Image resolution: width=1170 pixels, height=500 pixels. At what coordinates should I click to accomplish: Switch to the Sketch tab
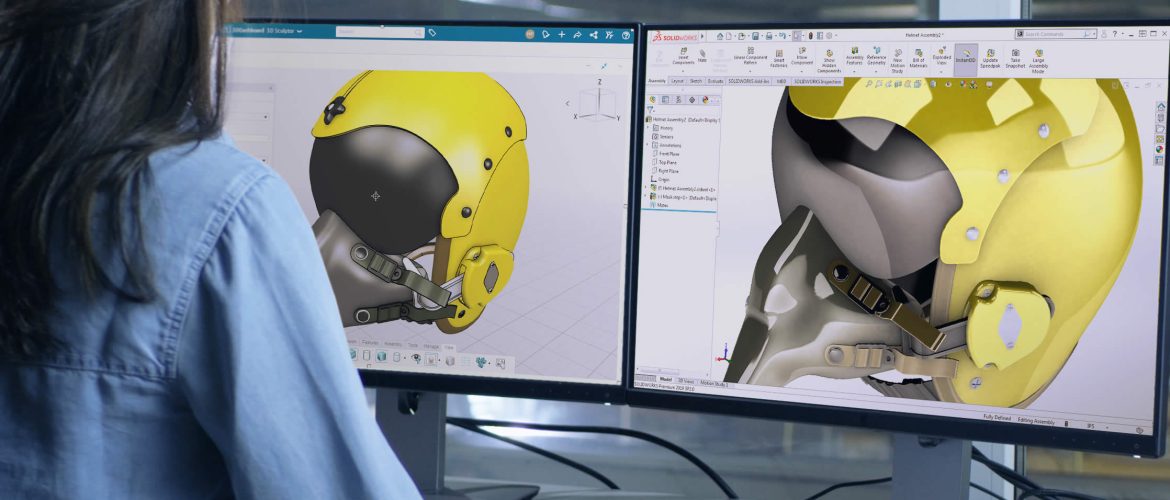tap(694, 81)
